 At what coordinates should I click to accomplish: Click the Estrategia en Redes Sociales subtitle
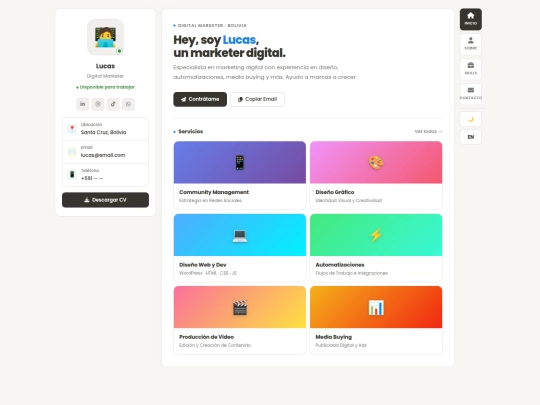tap(210, 200)
